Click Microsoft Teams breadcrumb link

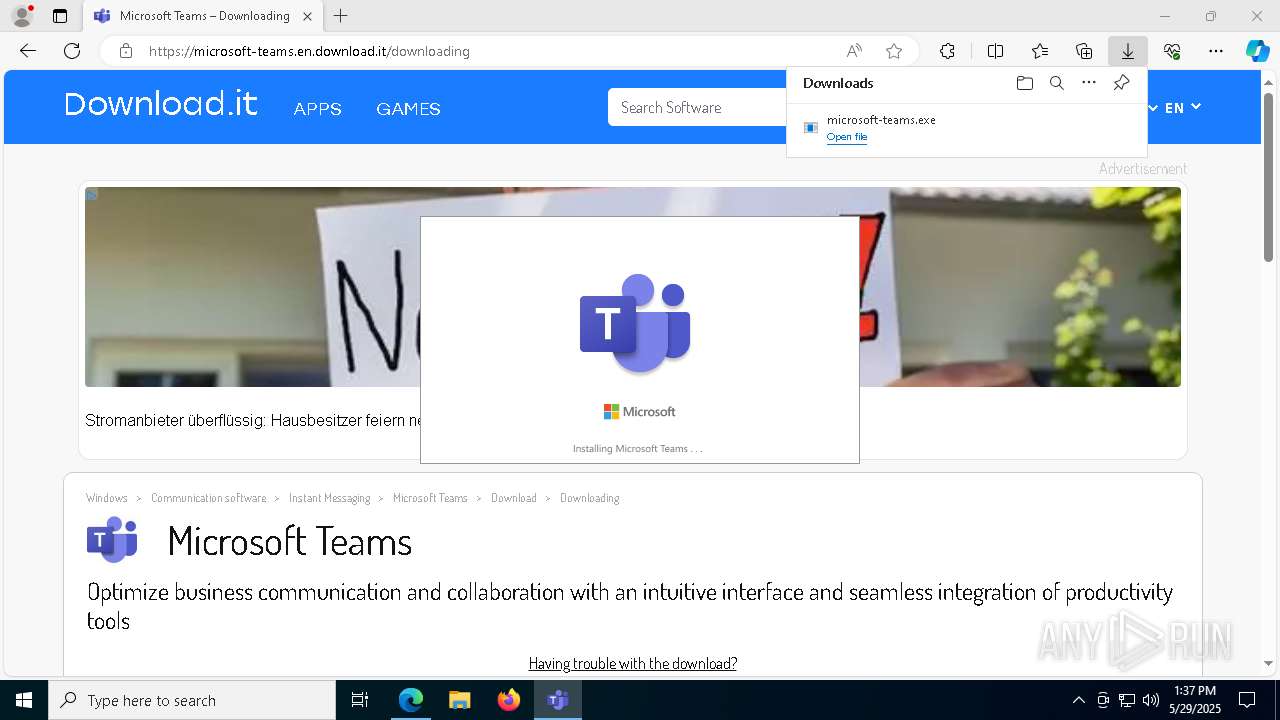coord(430,498)
